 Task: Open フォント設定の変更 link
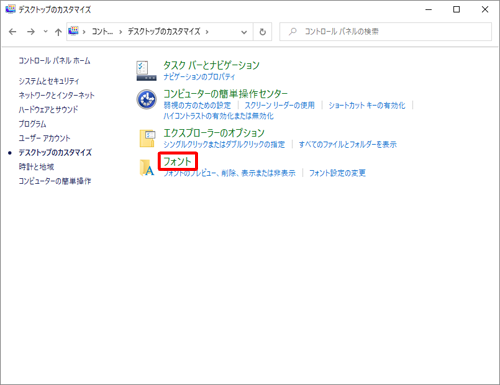(x=337, y=173)
